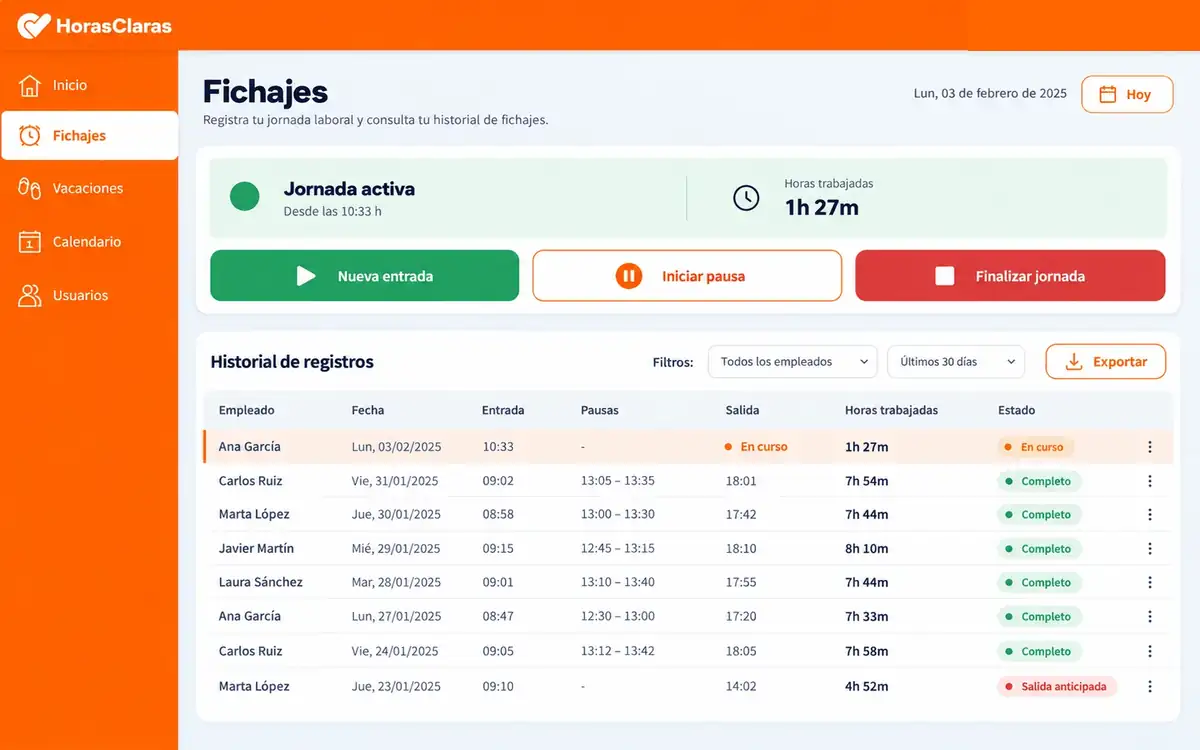Click the Exportar button

[1106, 362]
